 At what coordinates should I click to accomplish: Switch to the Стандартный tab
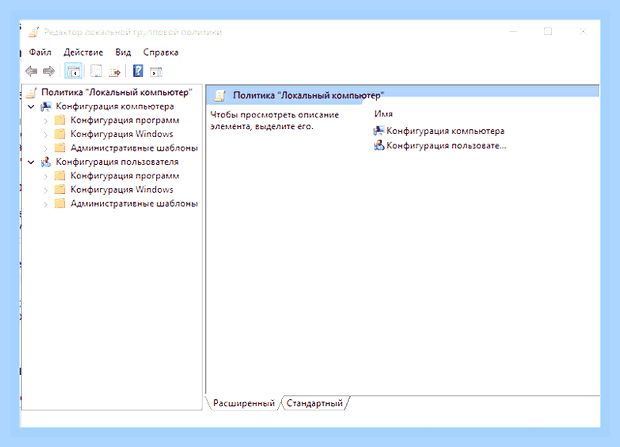pos(314,403)
